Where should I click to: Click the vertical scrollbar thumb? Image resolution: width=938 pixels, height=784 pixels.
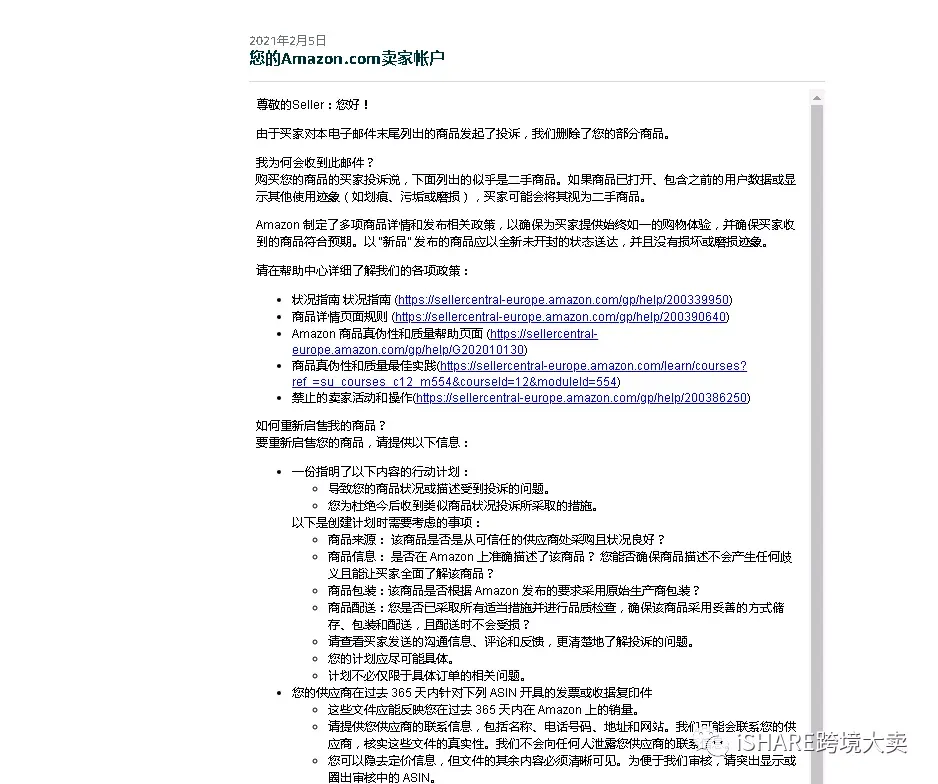pyautogui.click(x=817, y=443)
